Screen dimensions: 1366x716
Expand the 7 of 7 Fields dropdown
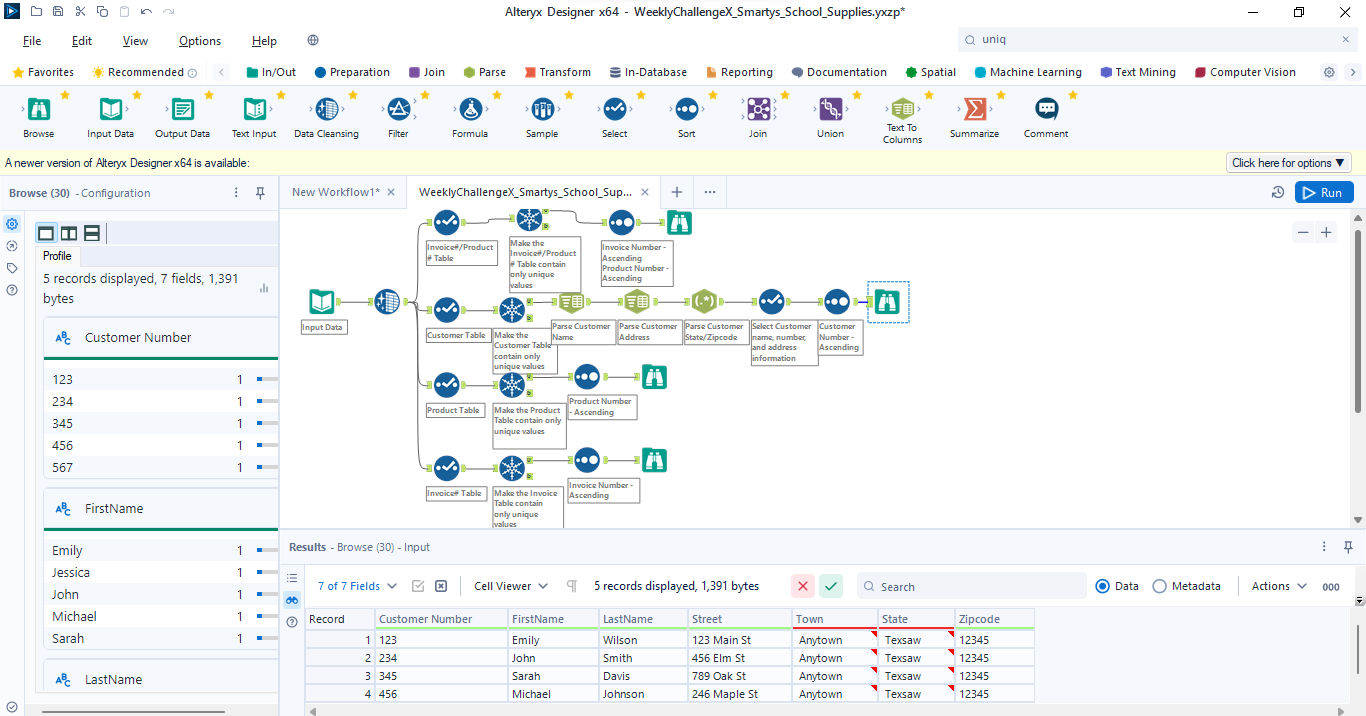point(357,587)
